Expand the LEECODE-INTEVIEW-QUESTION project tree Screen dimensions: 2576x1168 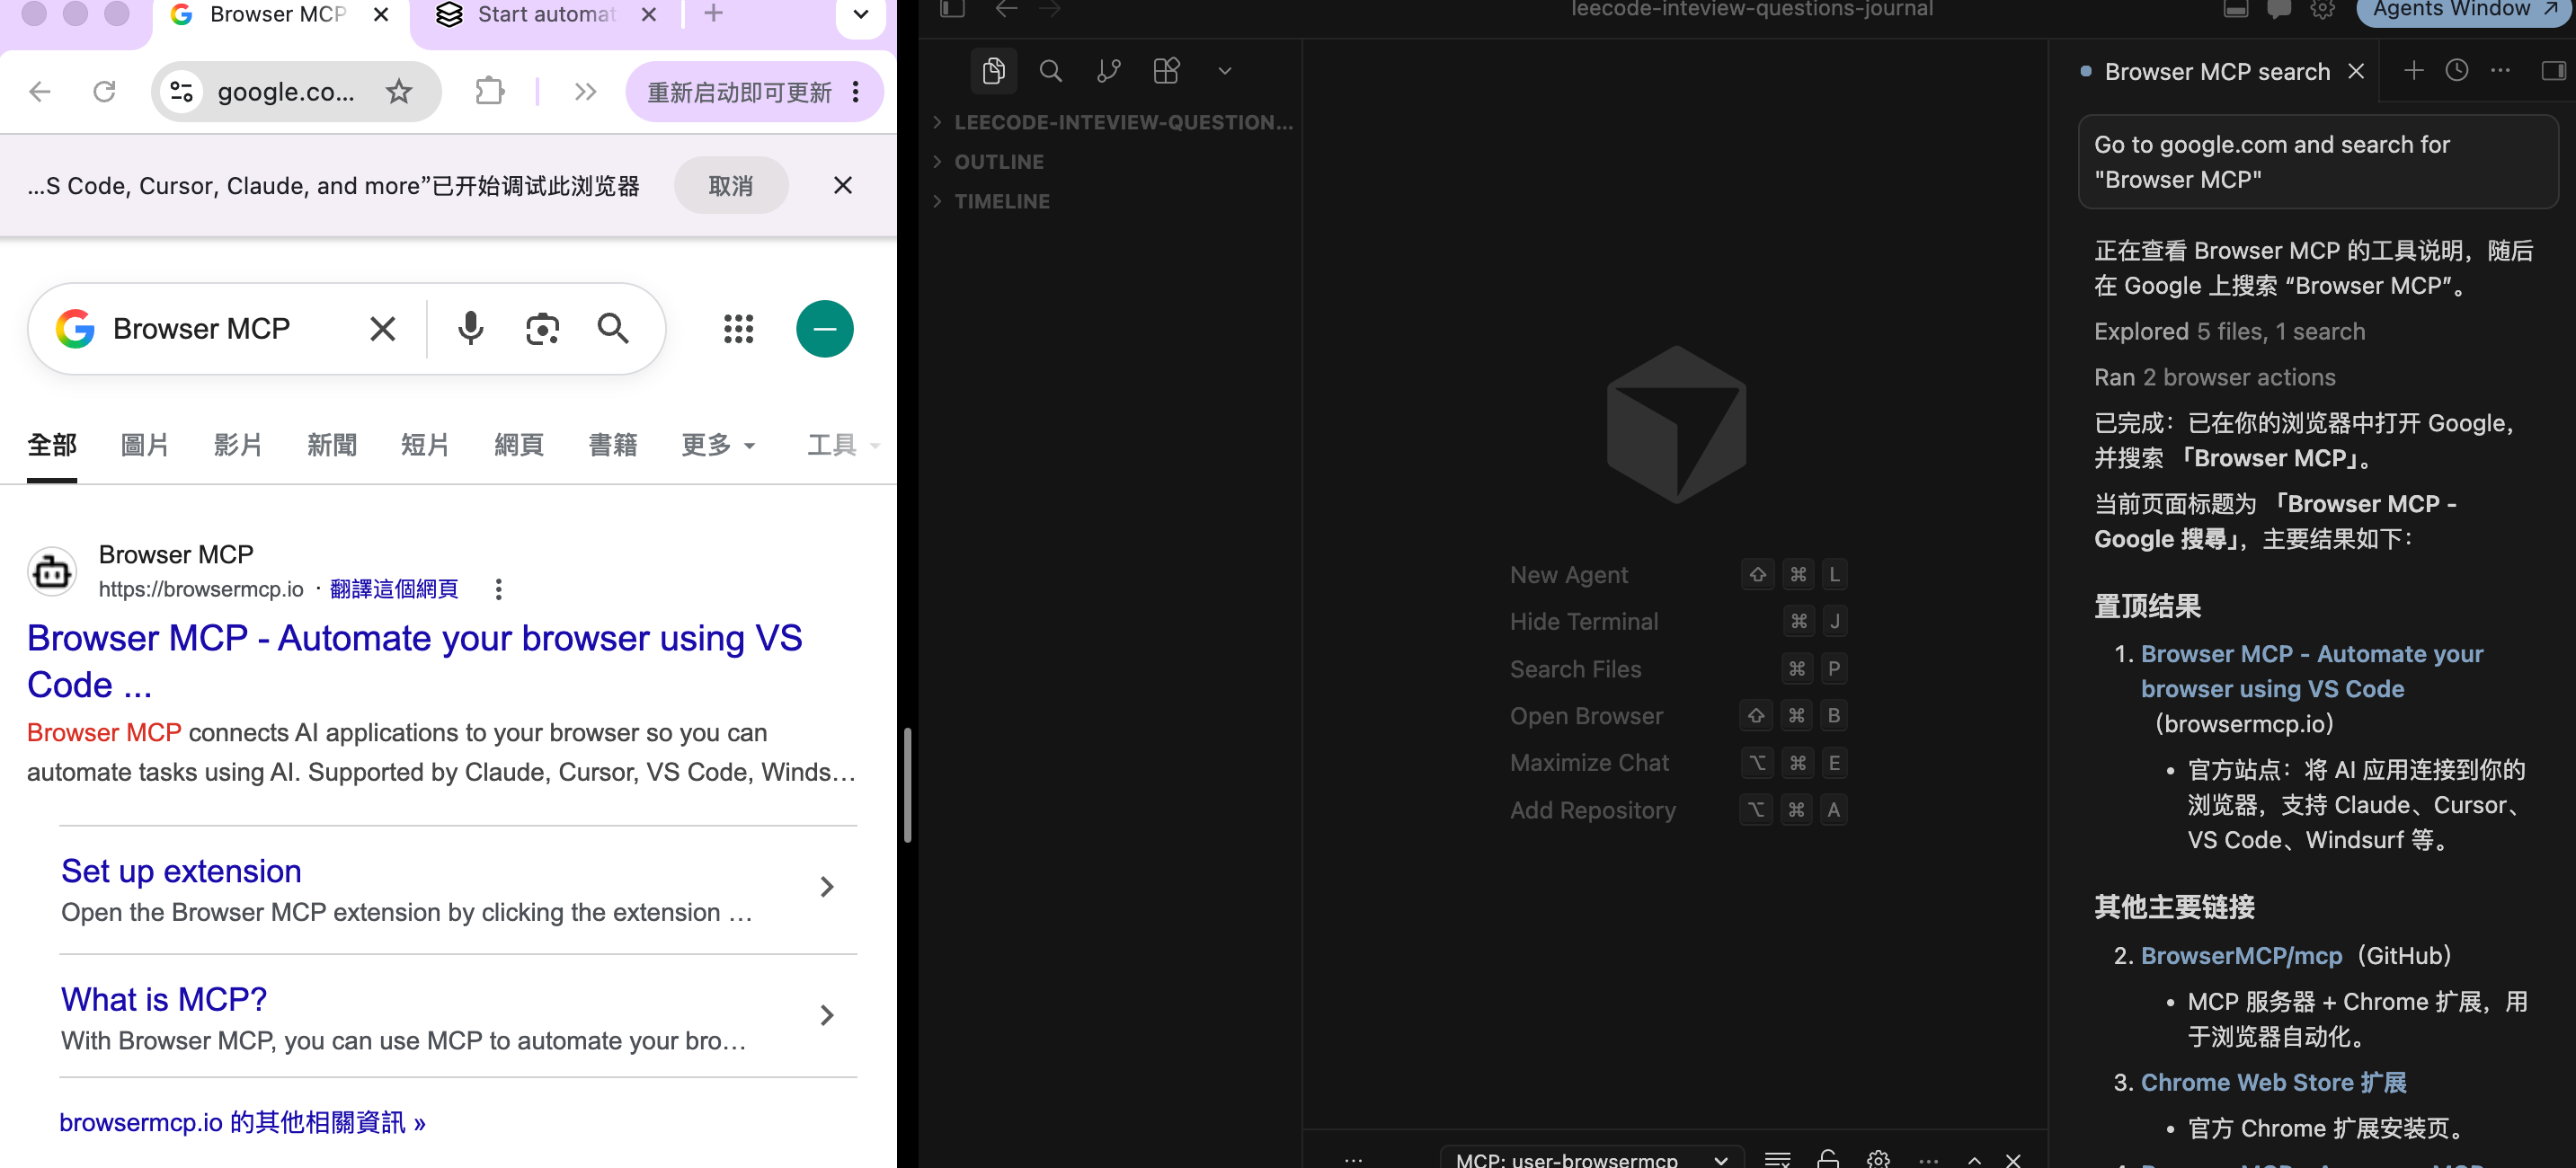pyautogui.click(x=1112, y=122)
